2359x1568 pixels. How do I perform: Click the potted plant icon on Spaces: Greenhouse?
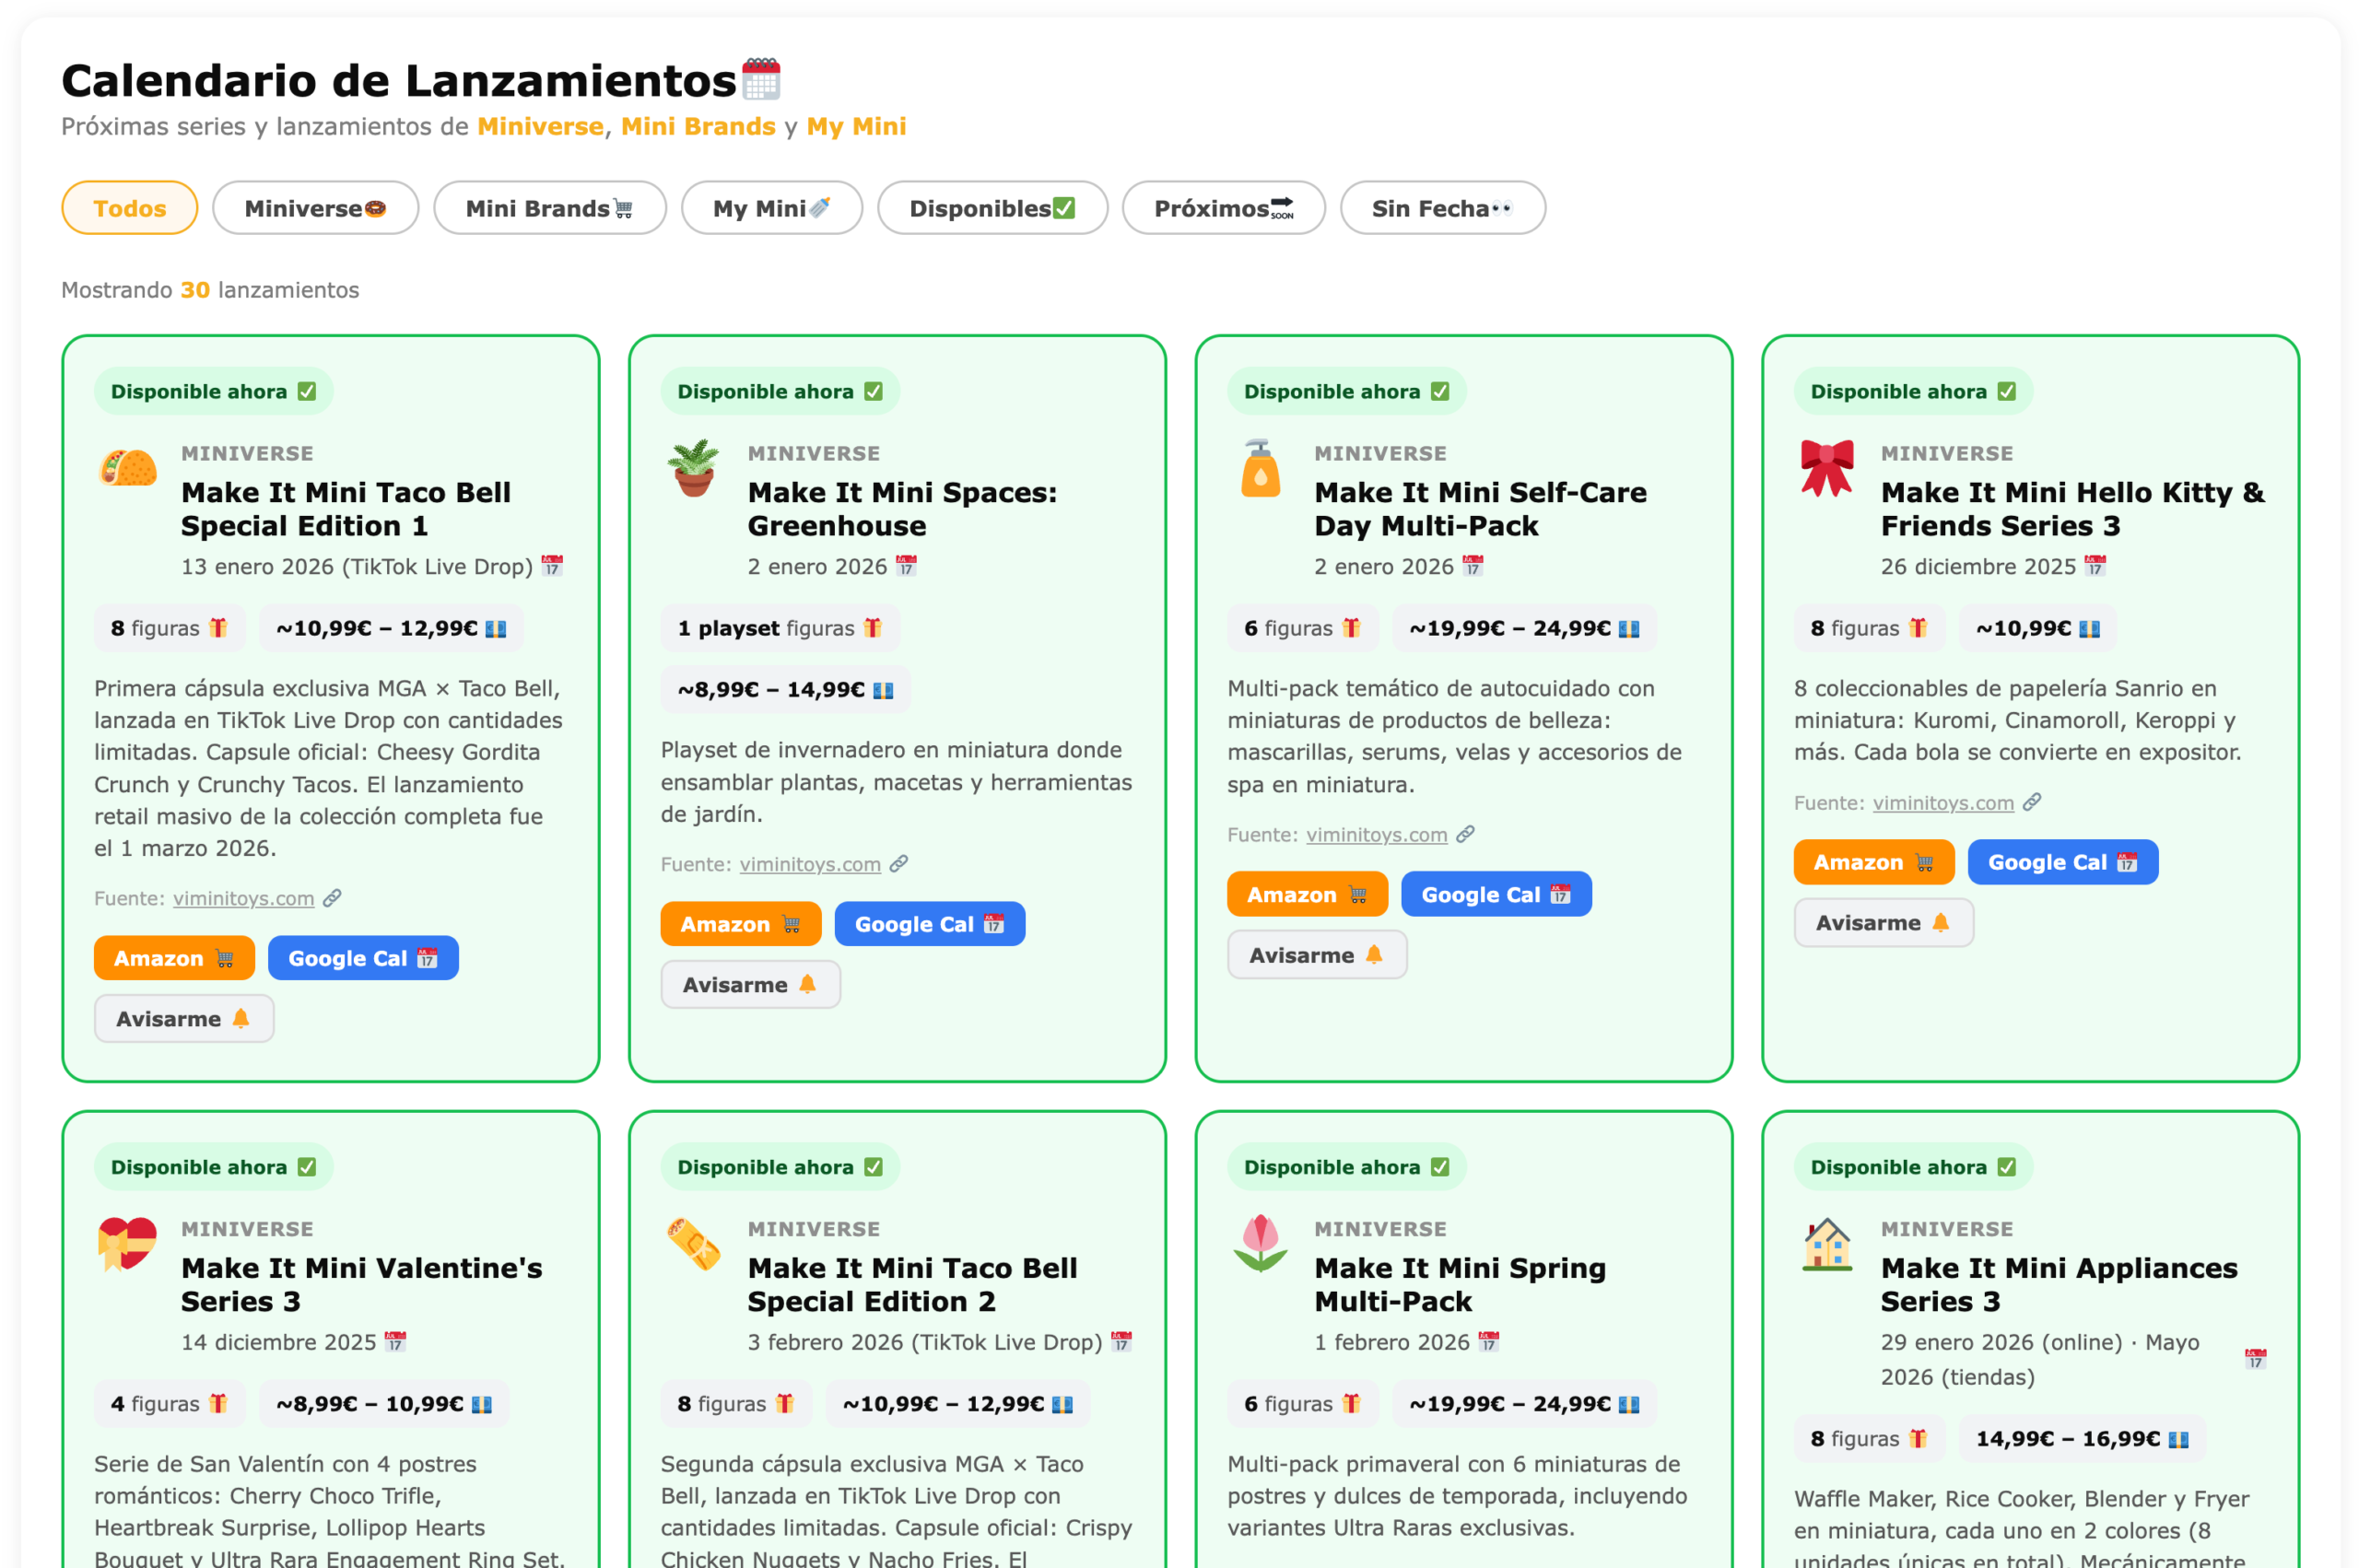point(694,467)
